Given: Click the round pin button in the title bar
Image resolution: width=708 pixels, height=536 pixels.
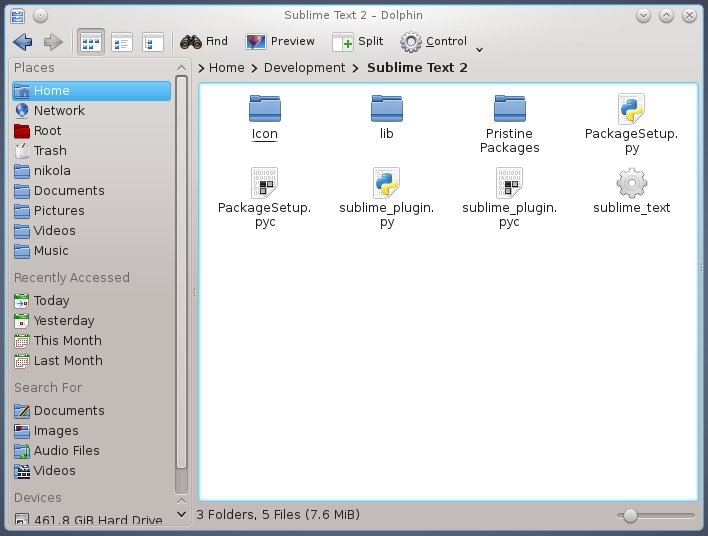Looking at the screenshot, I should 40,16.
